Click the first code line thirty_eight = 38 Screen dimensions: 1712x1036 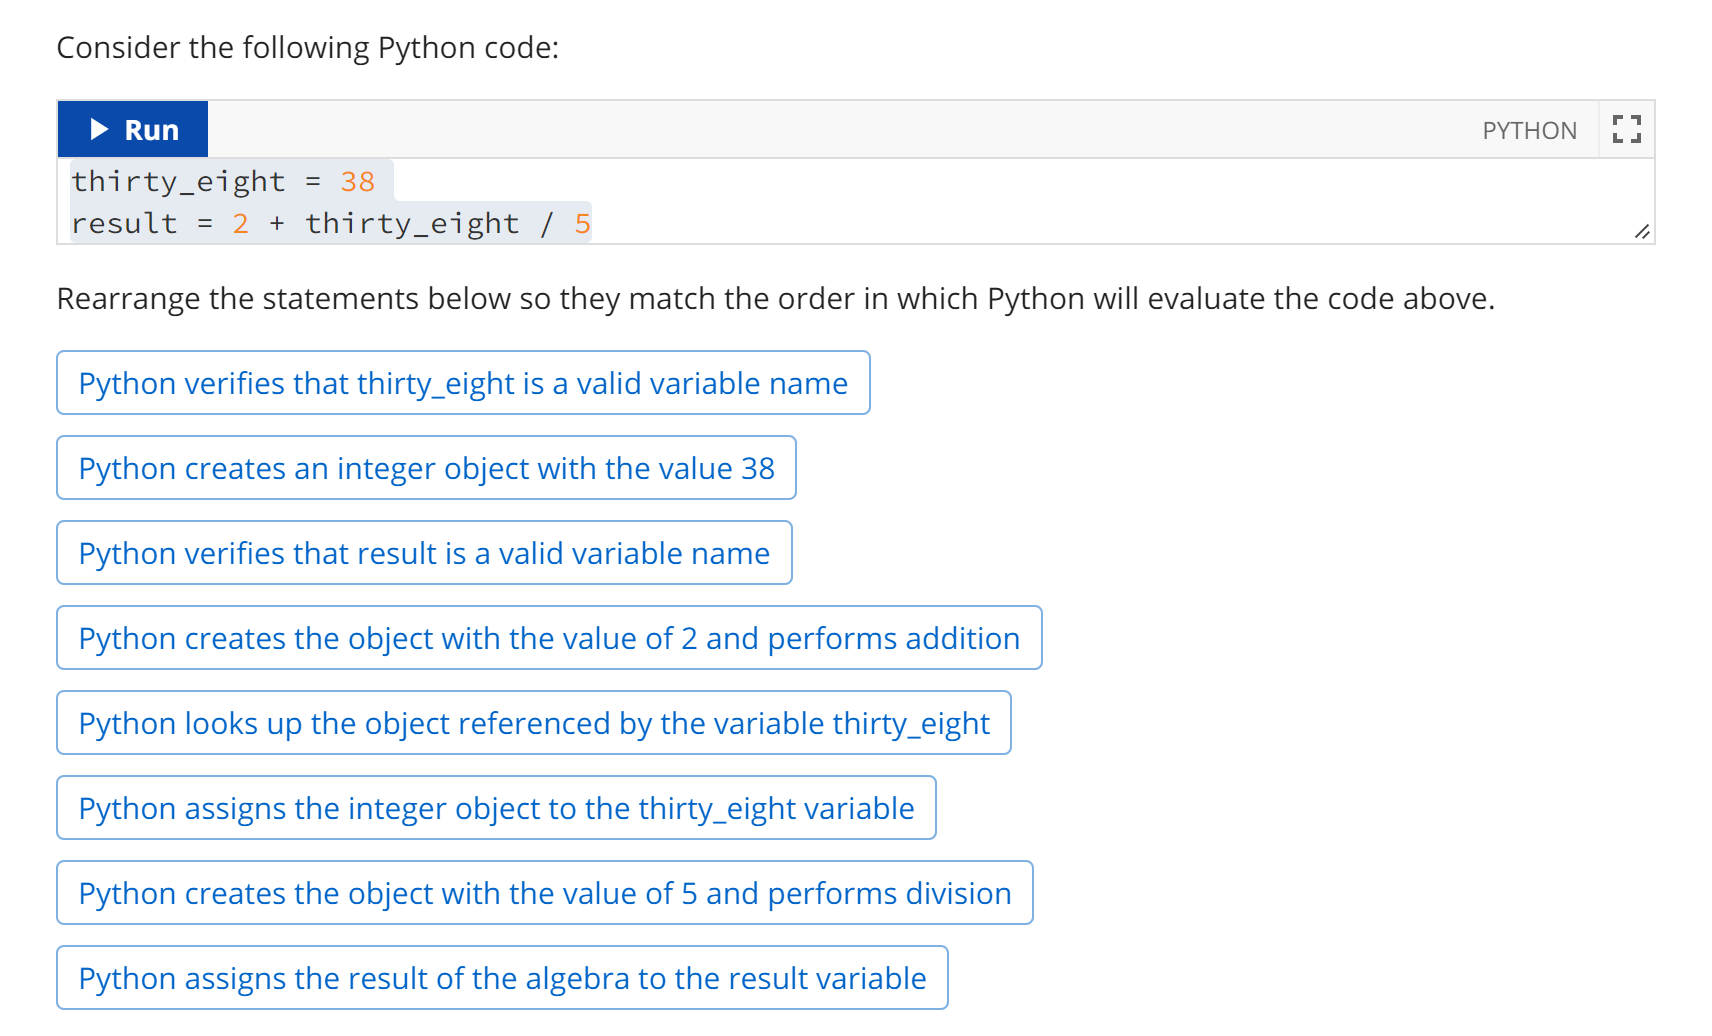click(x=223, y=181)
